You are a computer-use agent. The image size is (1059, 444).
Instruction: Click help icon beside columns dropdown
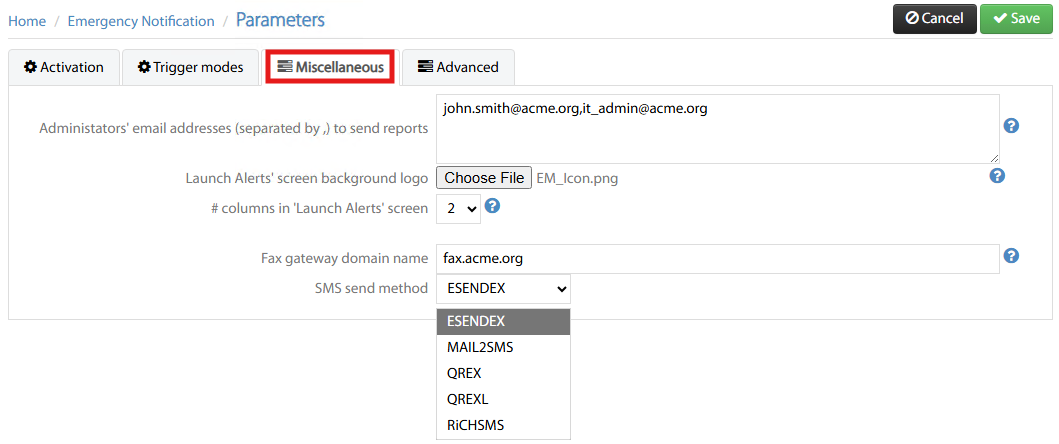pos(492,207)
